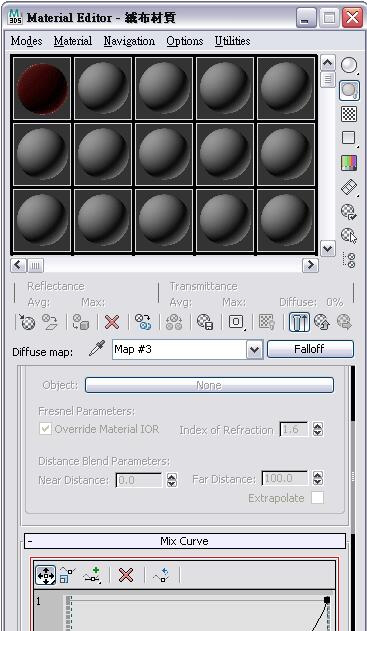Select the Mix Curve Add Point tool
This screenshot has width=367, height=656.
pyautogui.click(x=91, y=575)
